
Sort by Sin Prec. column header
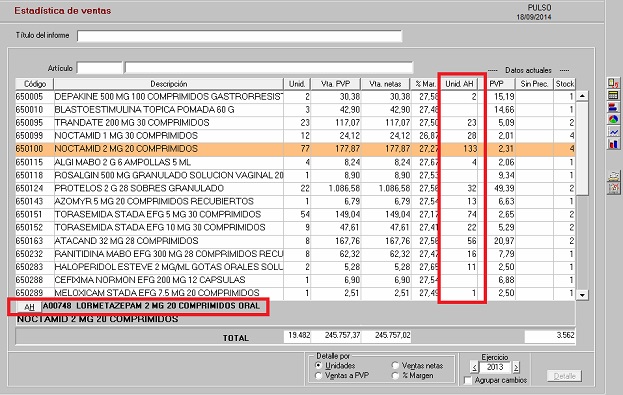534,84
